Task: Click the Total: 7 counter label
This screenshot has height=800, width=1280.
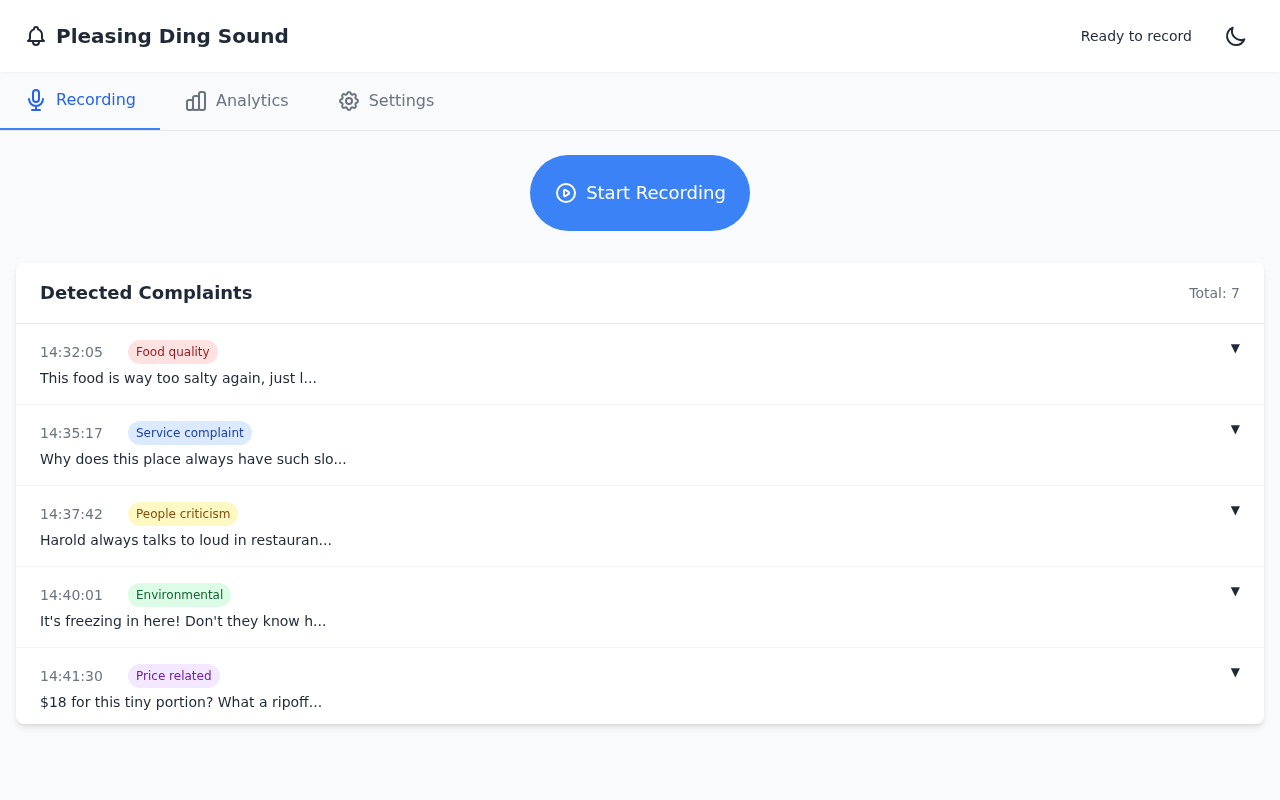Action: (x=1213, y=293)
